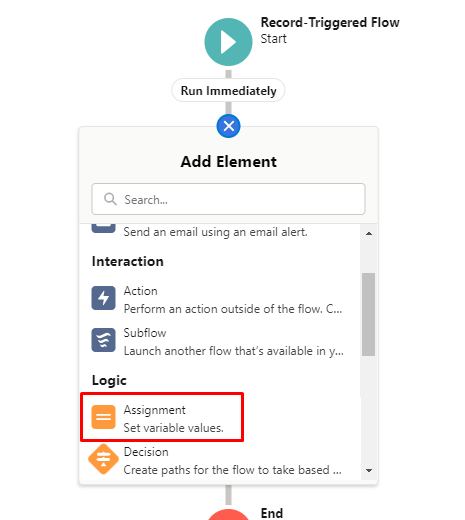This screenshot has height=520, width=465.
Task: Click the gray scrollbar thumb in element list
Action: [369, 314]
